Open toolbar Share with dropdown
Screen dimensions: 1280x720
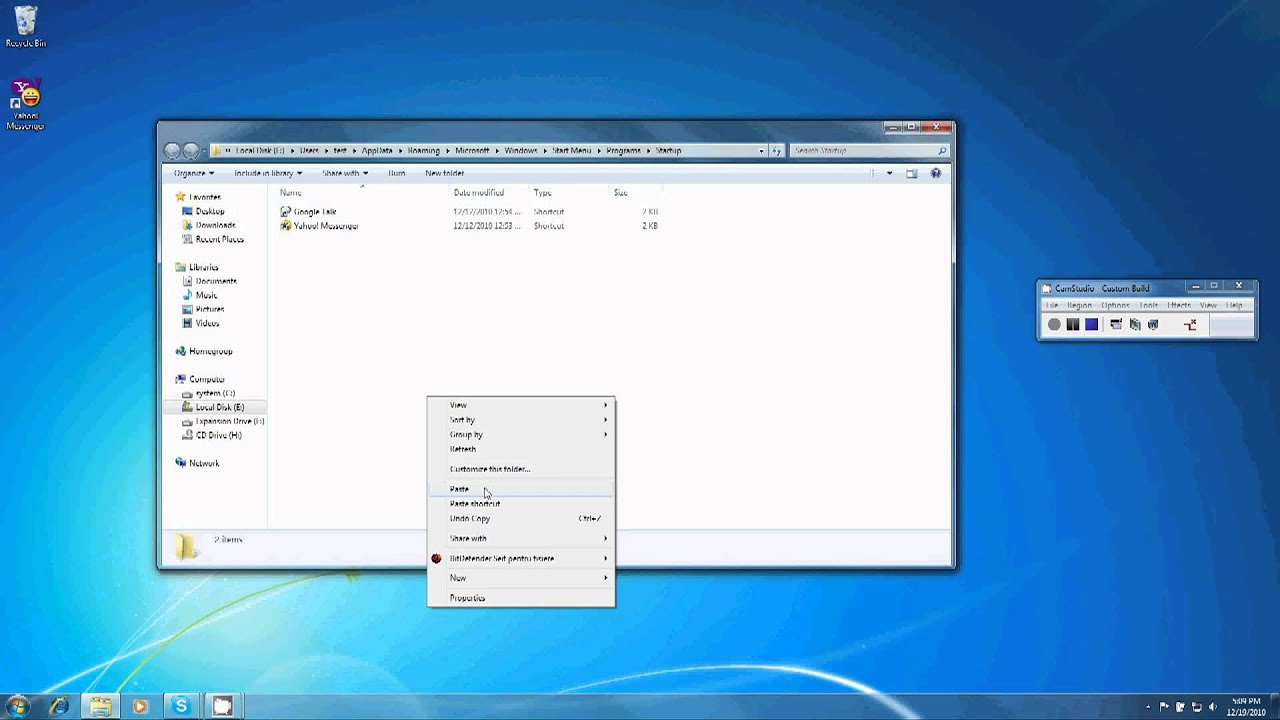[345, 173]
